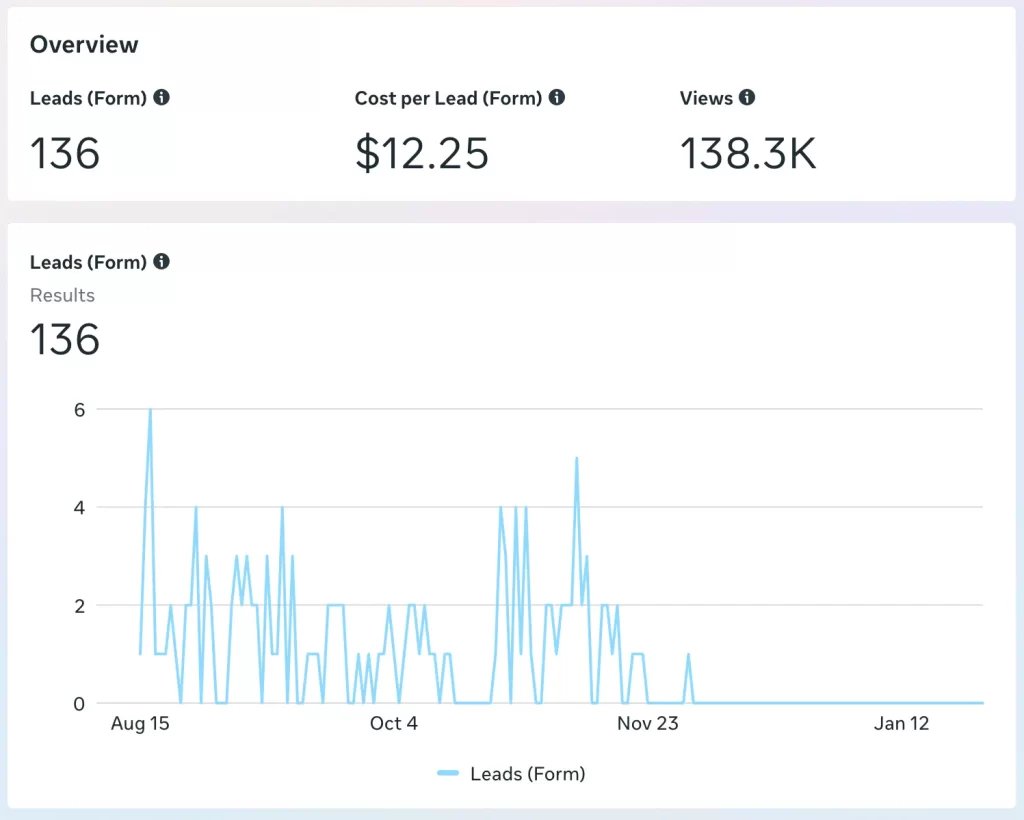Click the 136 value in the Overview card
Screen dimensions: 1024x820
[65, 154]
